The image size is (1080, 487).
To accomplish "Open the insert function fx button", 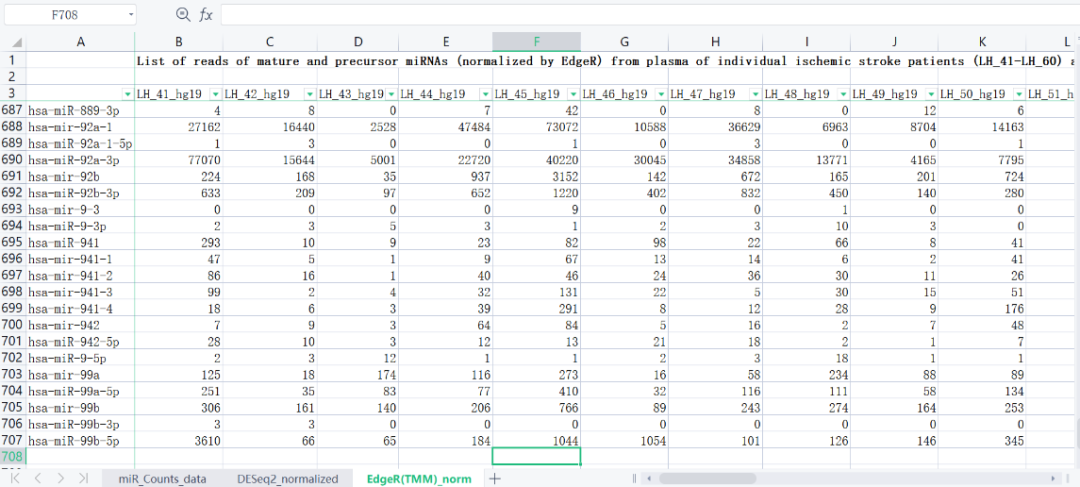I will [x=206, y=14].
